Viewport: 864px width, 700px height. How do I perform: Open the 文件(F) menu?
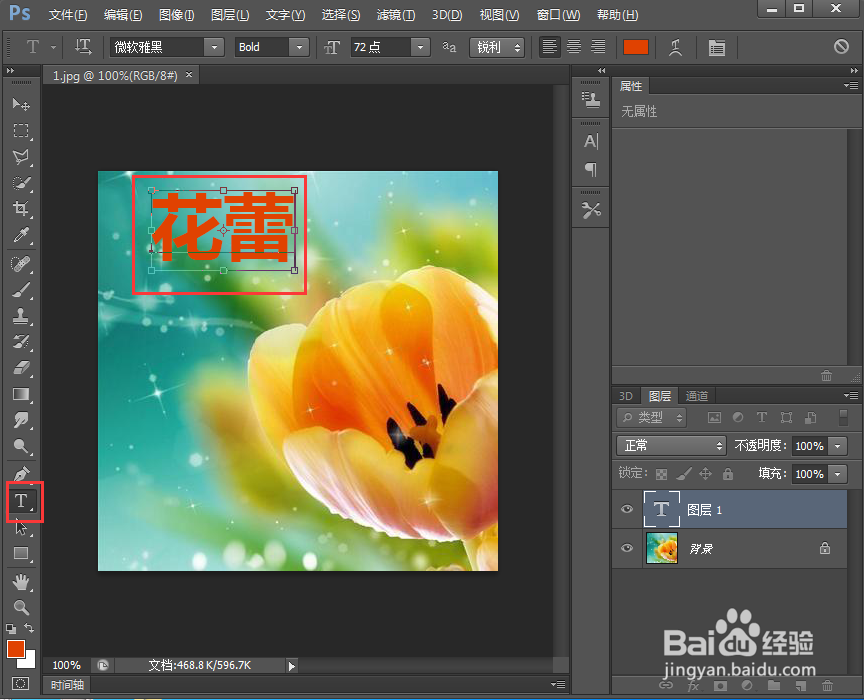coord(68,15)
